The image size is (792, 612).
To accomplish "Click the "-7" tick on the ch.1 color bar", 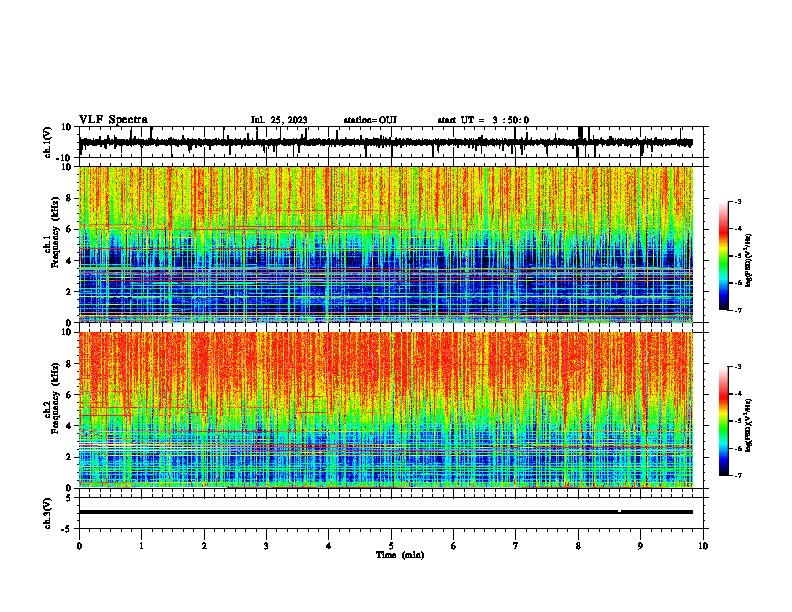I will point(737,310).
